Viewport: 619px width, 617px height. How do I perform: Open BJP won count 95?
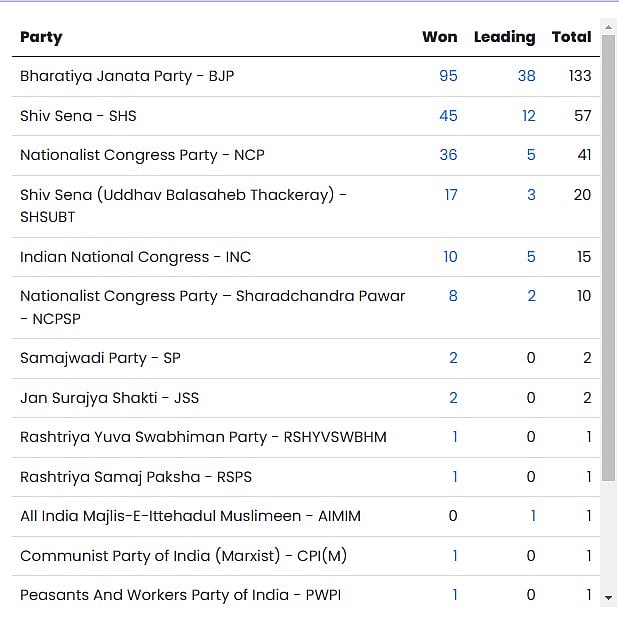point(448,76)
